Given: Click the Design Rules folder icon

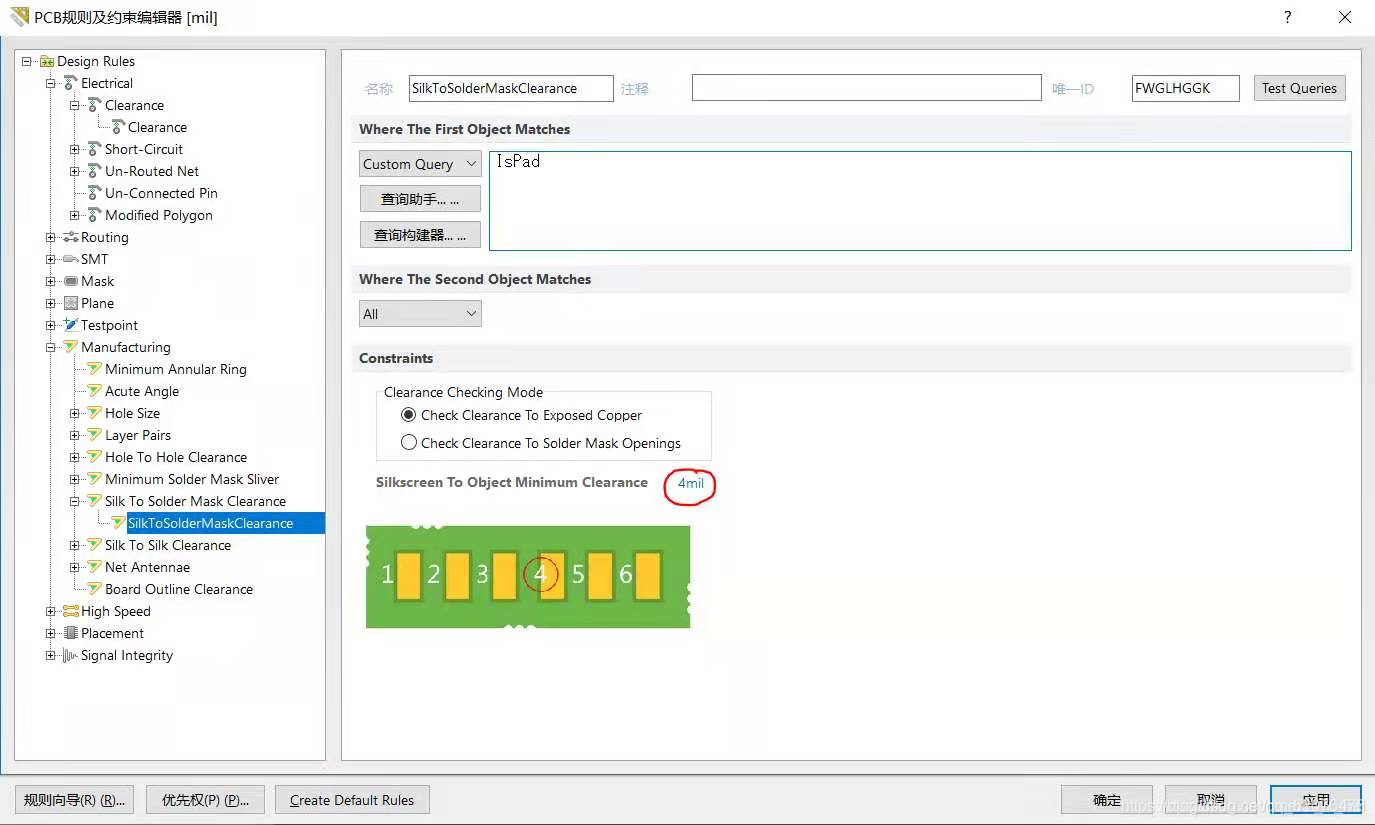Looking at the screenshot, I should click(46, 61).
